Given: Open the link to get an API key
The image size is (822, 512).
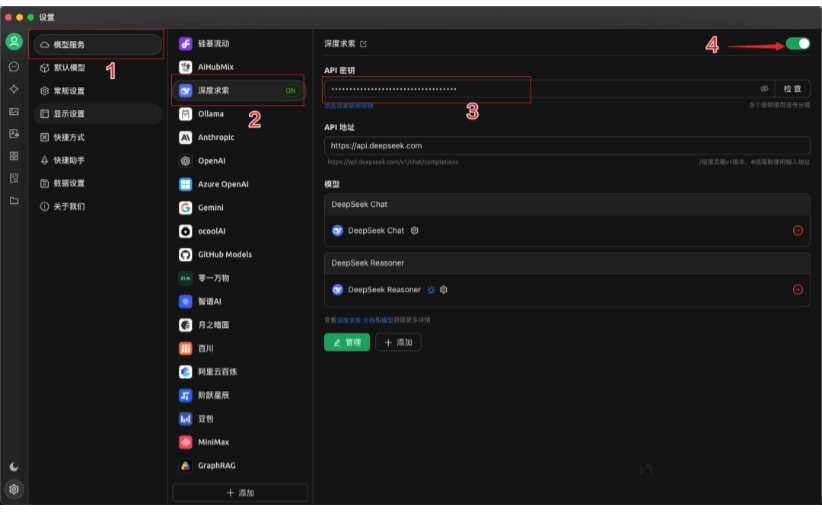Looking at the screenshot, I should (x=349, y=105).
